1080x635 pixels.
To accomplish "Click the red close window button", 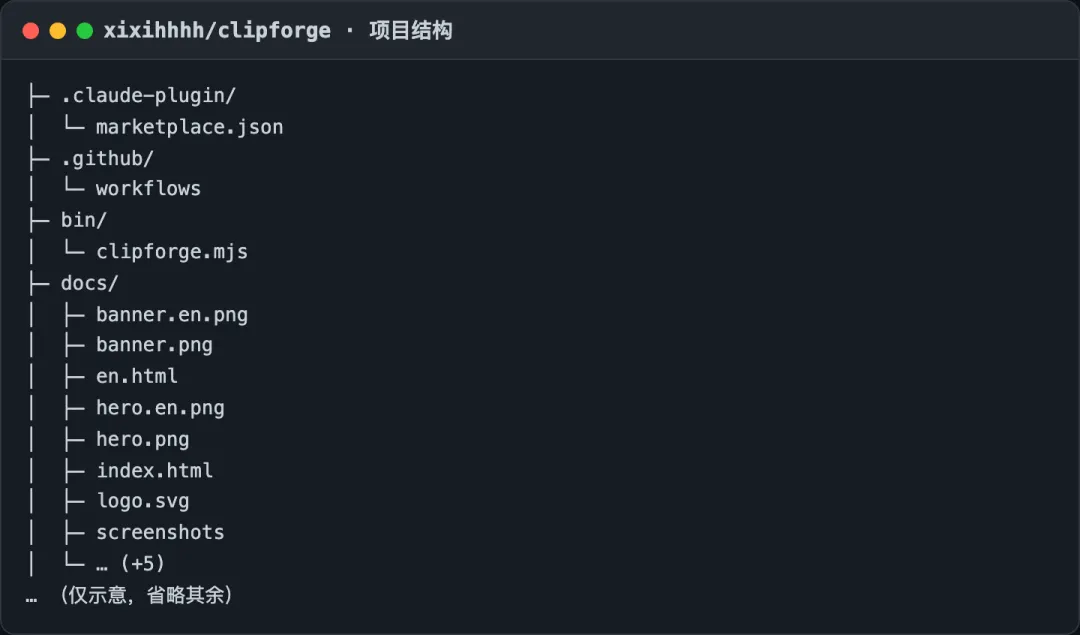I will (30, 31).
